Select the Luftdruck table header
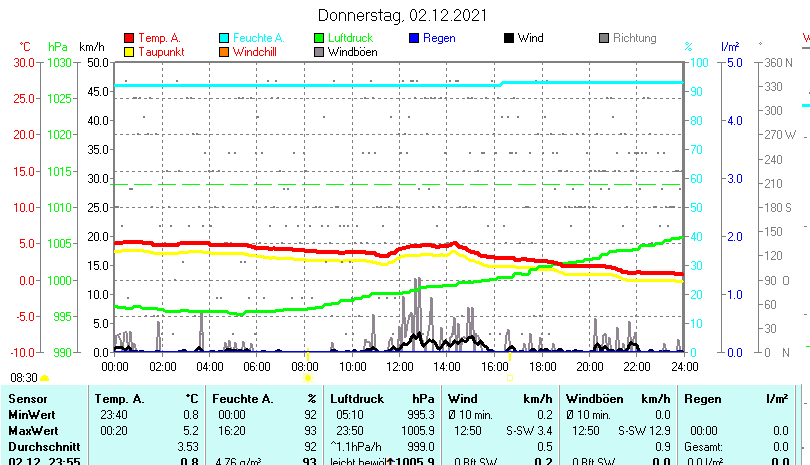 (x=357, y=399)
